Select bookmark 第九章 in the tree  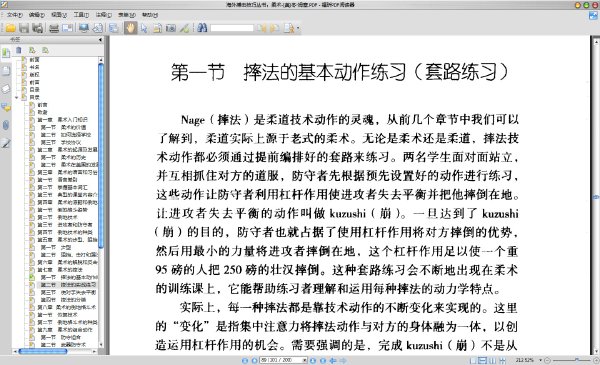tap(65, 329)
